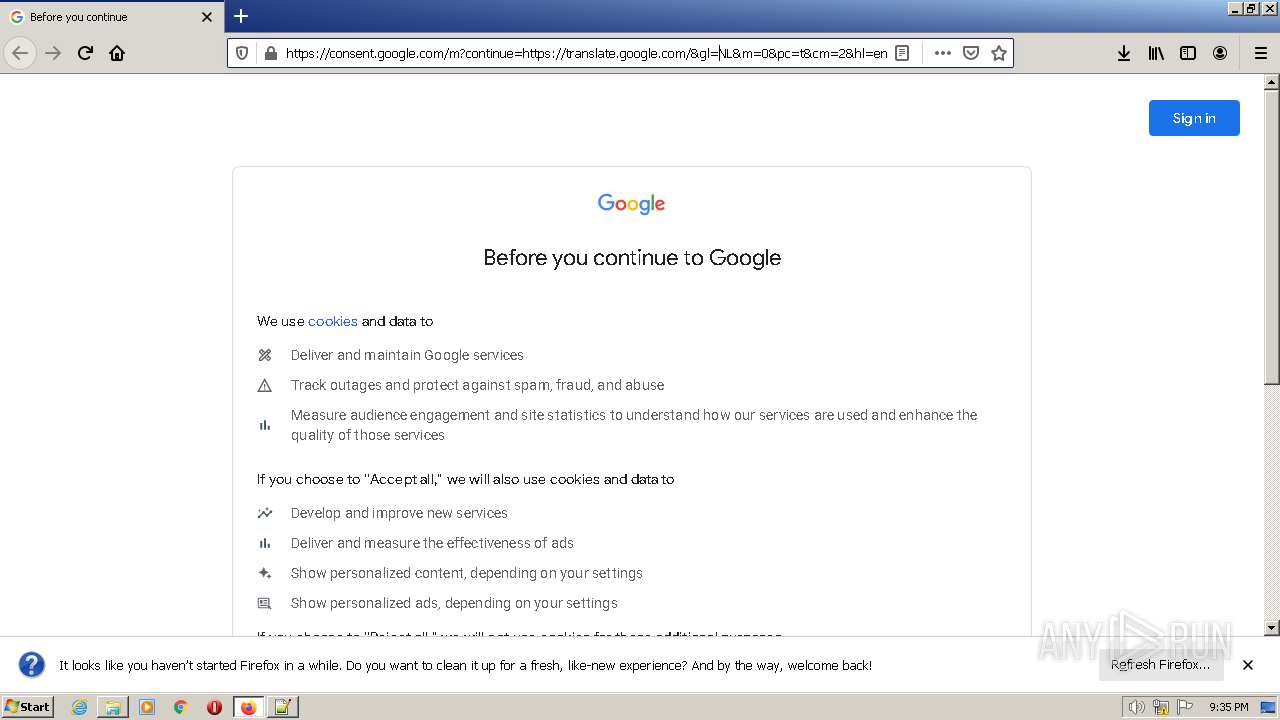Bookmark this page with the star

click(998, 53)
